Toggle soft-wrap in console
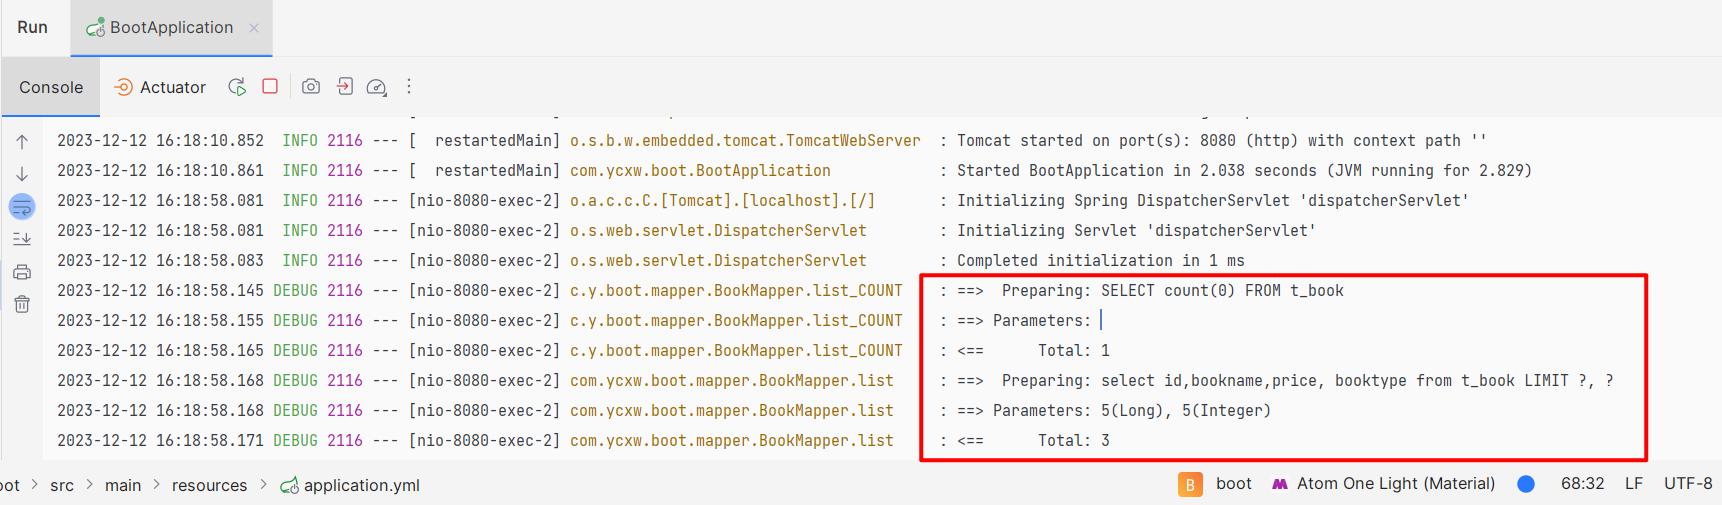The height and width of the screenshot is (505, 1722). click(22, 207)
